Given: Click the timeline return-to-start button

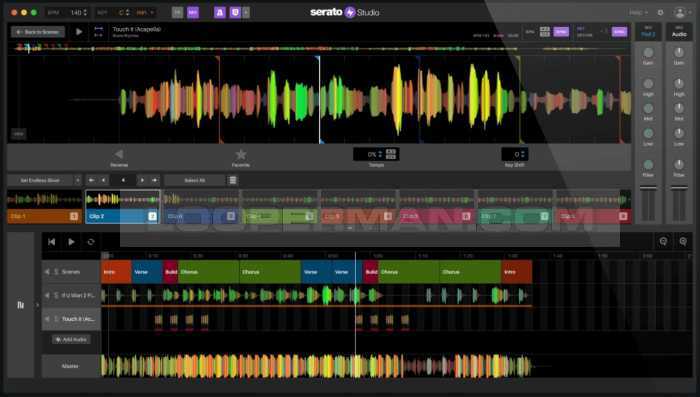Looking at the screenshot, I should click(x=52, y=242).
